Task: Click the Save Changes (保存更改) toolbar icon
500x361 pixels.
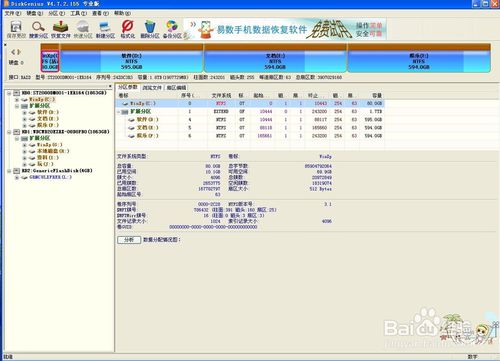Action: pos(16,29)
